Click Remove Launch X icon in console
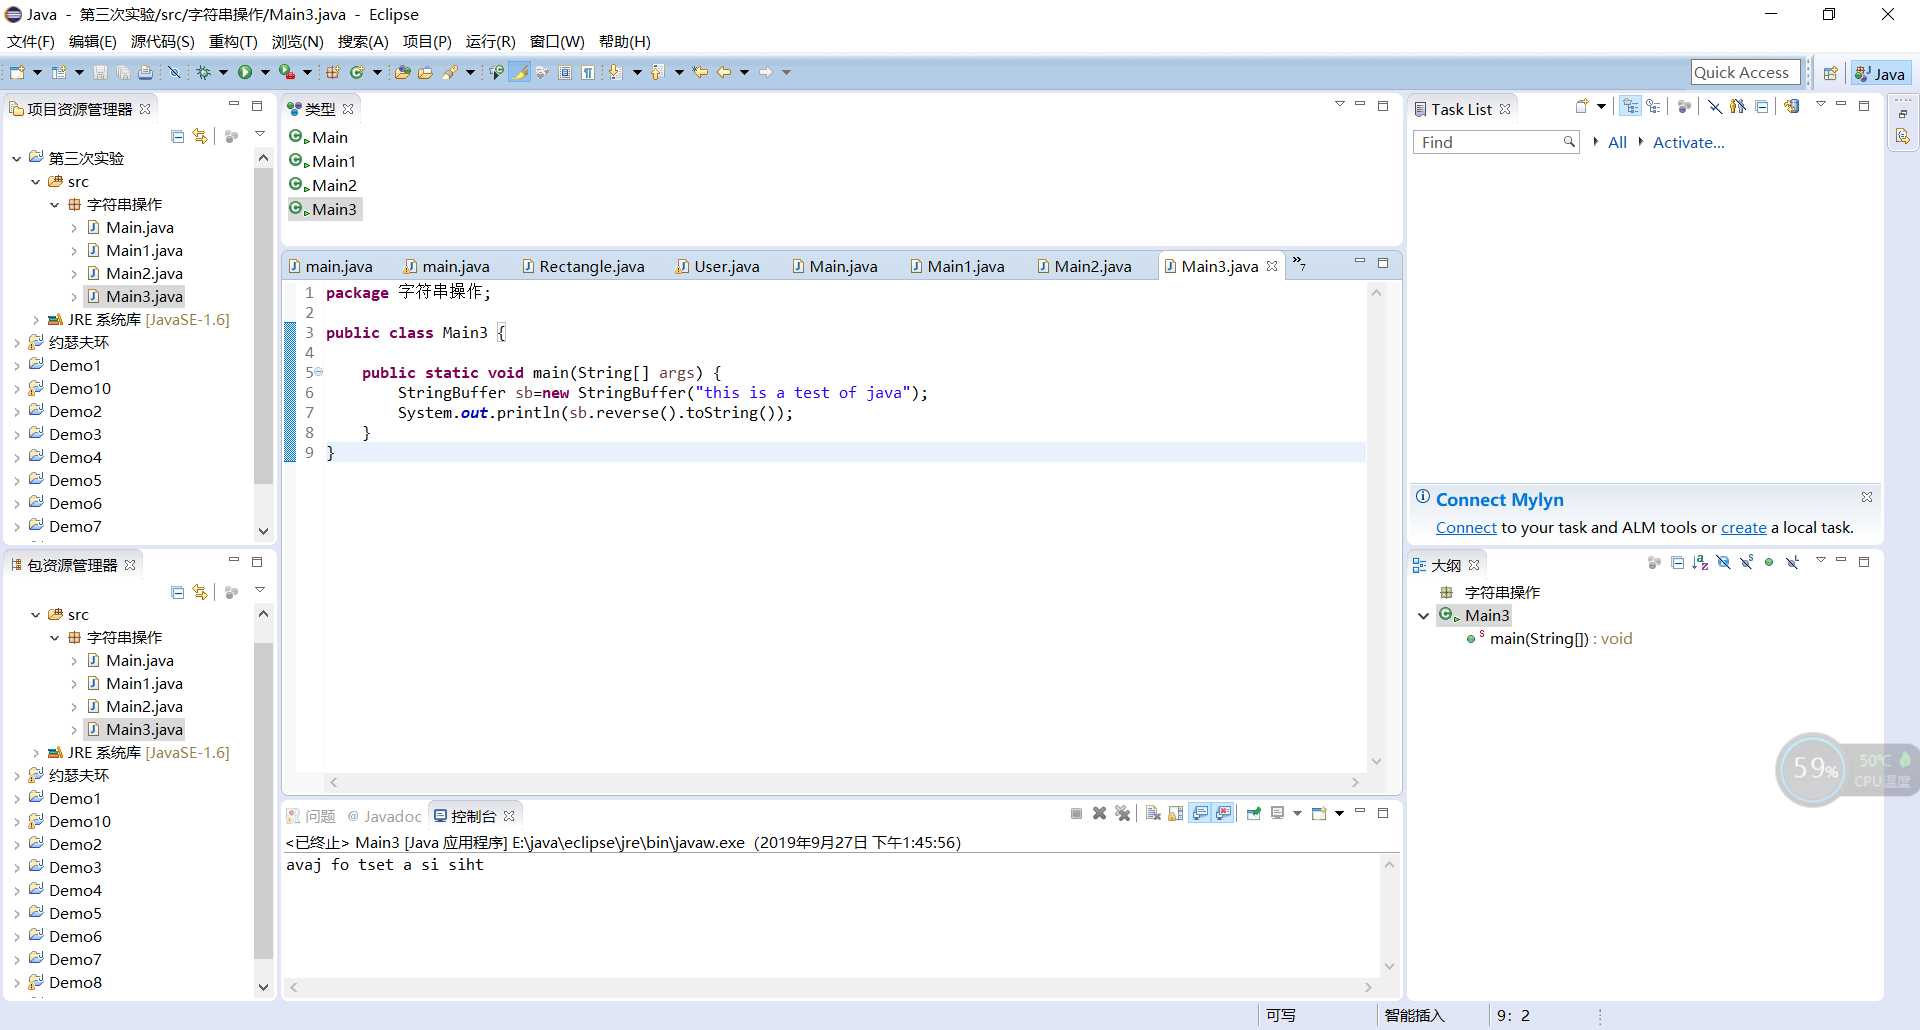 click(x=1099, y=814)
